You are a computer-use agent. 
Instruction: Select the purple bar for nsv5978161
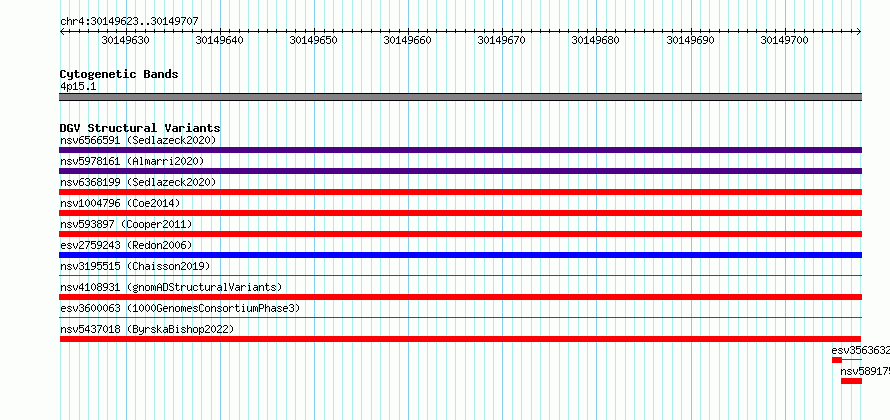click(460, 171)
